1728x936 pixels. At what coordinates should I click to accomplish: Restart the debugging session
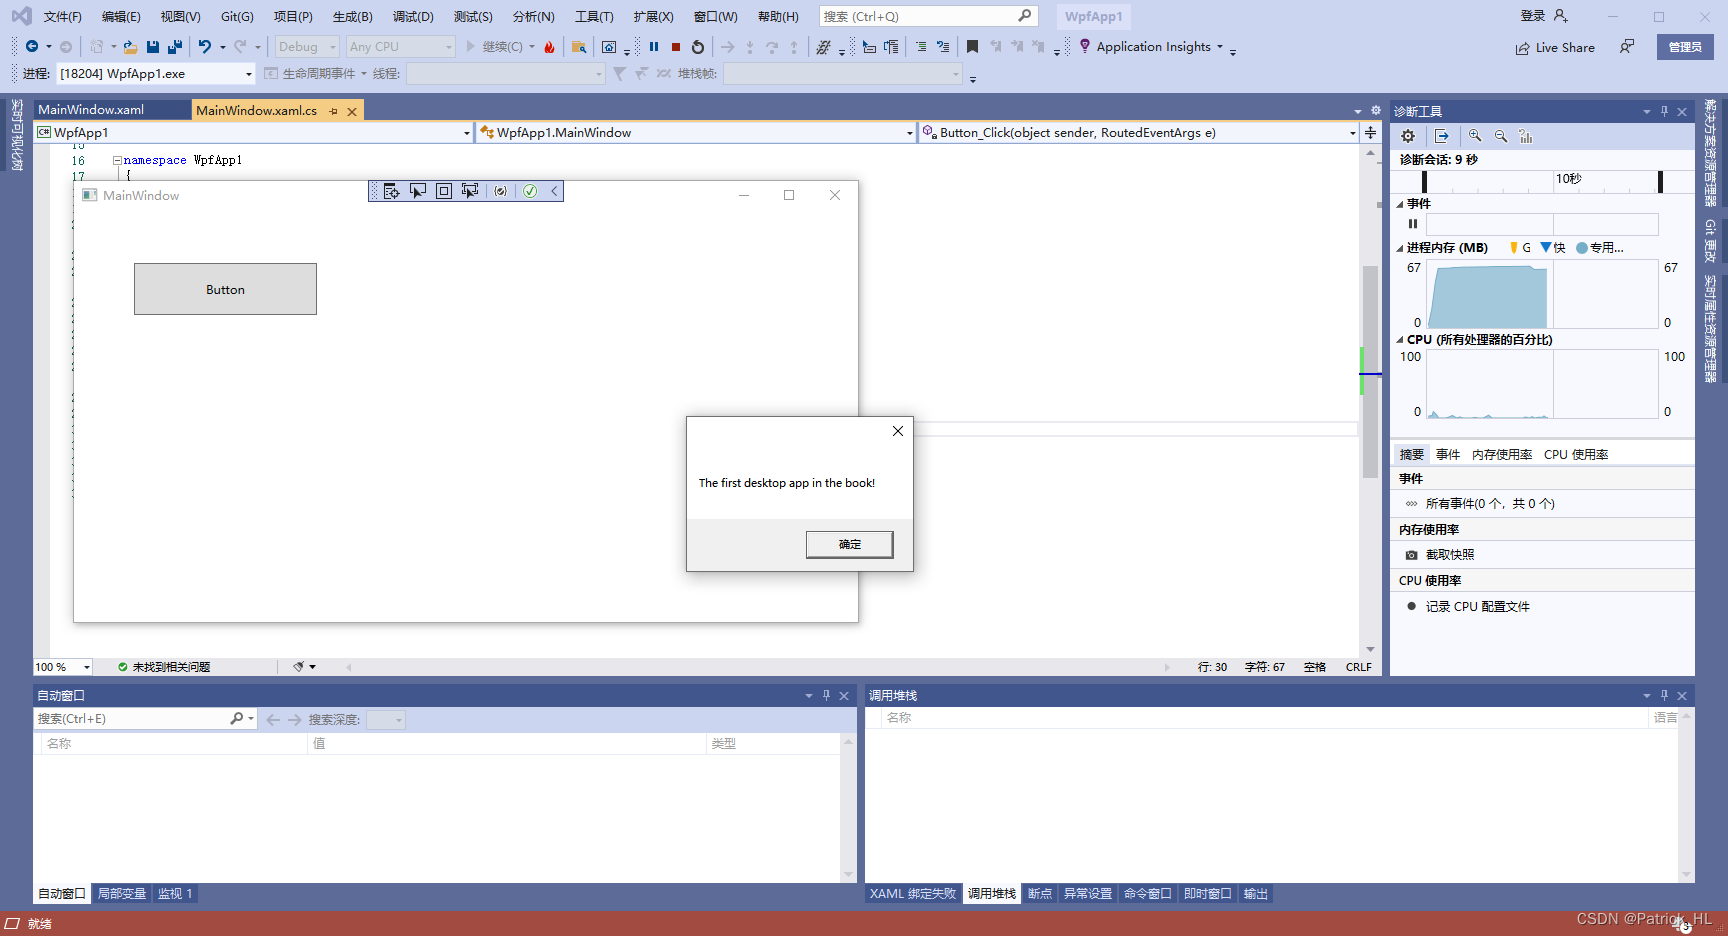click(698, 47)
